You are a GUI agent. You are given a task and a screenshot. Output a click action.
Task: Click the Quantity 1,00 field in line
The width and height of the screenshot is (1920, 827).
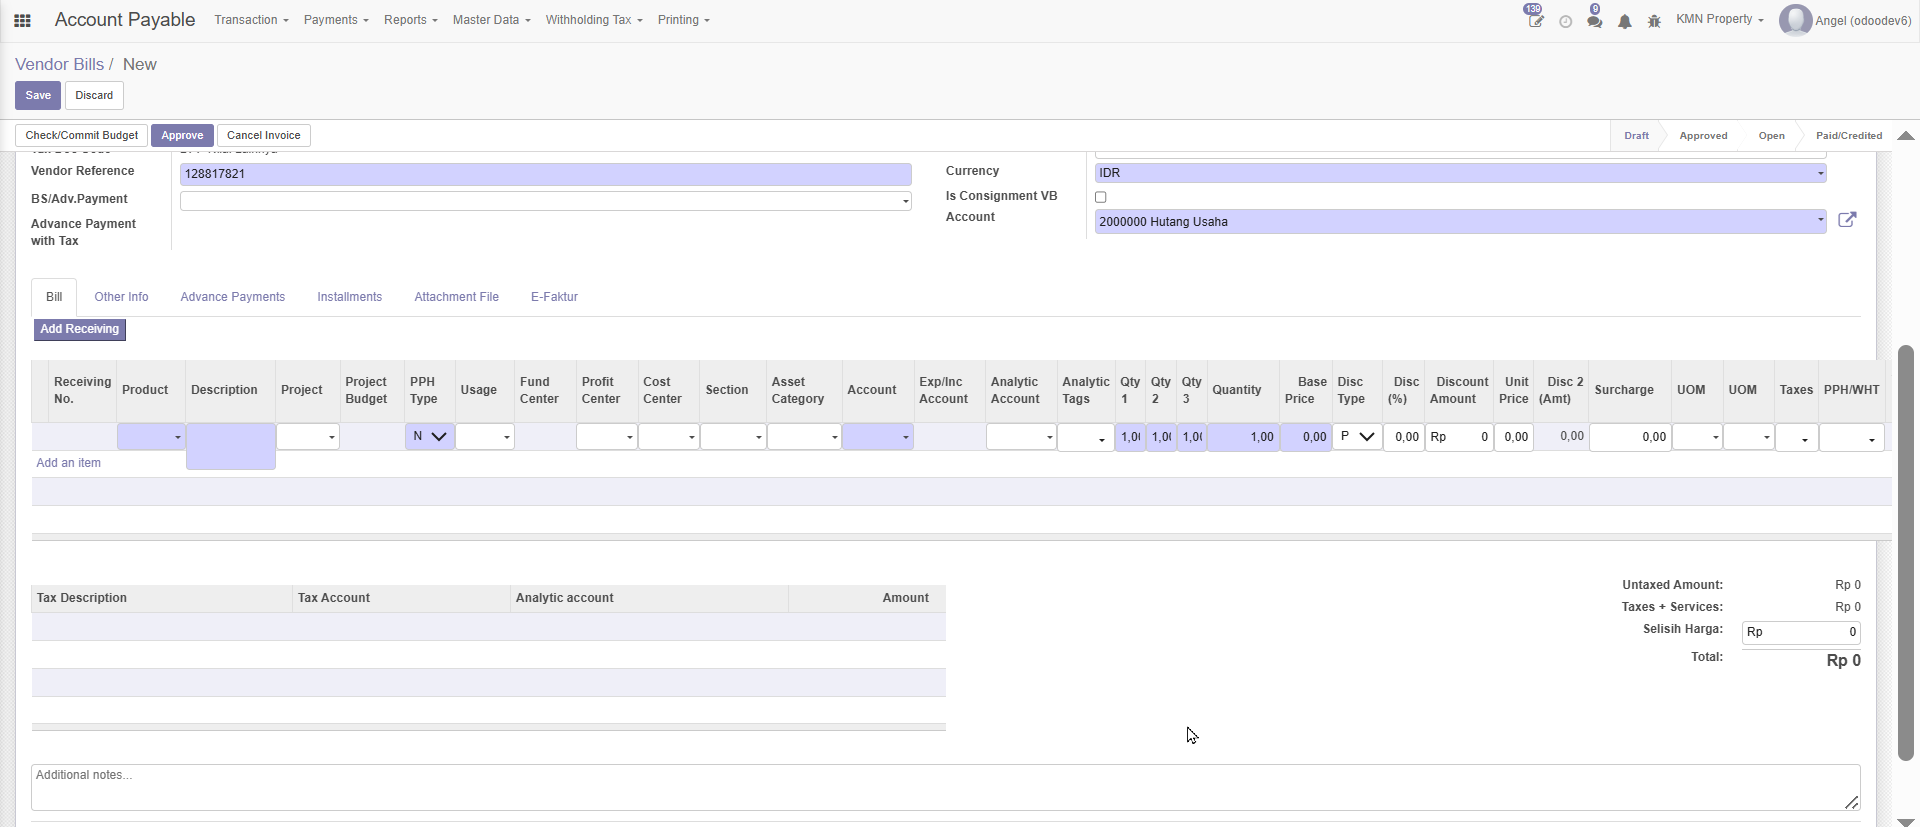pos(1243,437)
